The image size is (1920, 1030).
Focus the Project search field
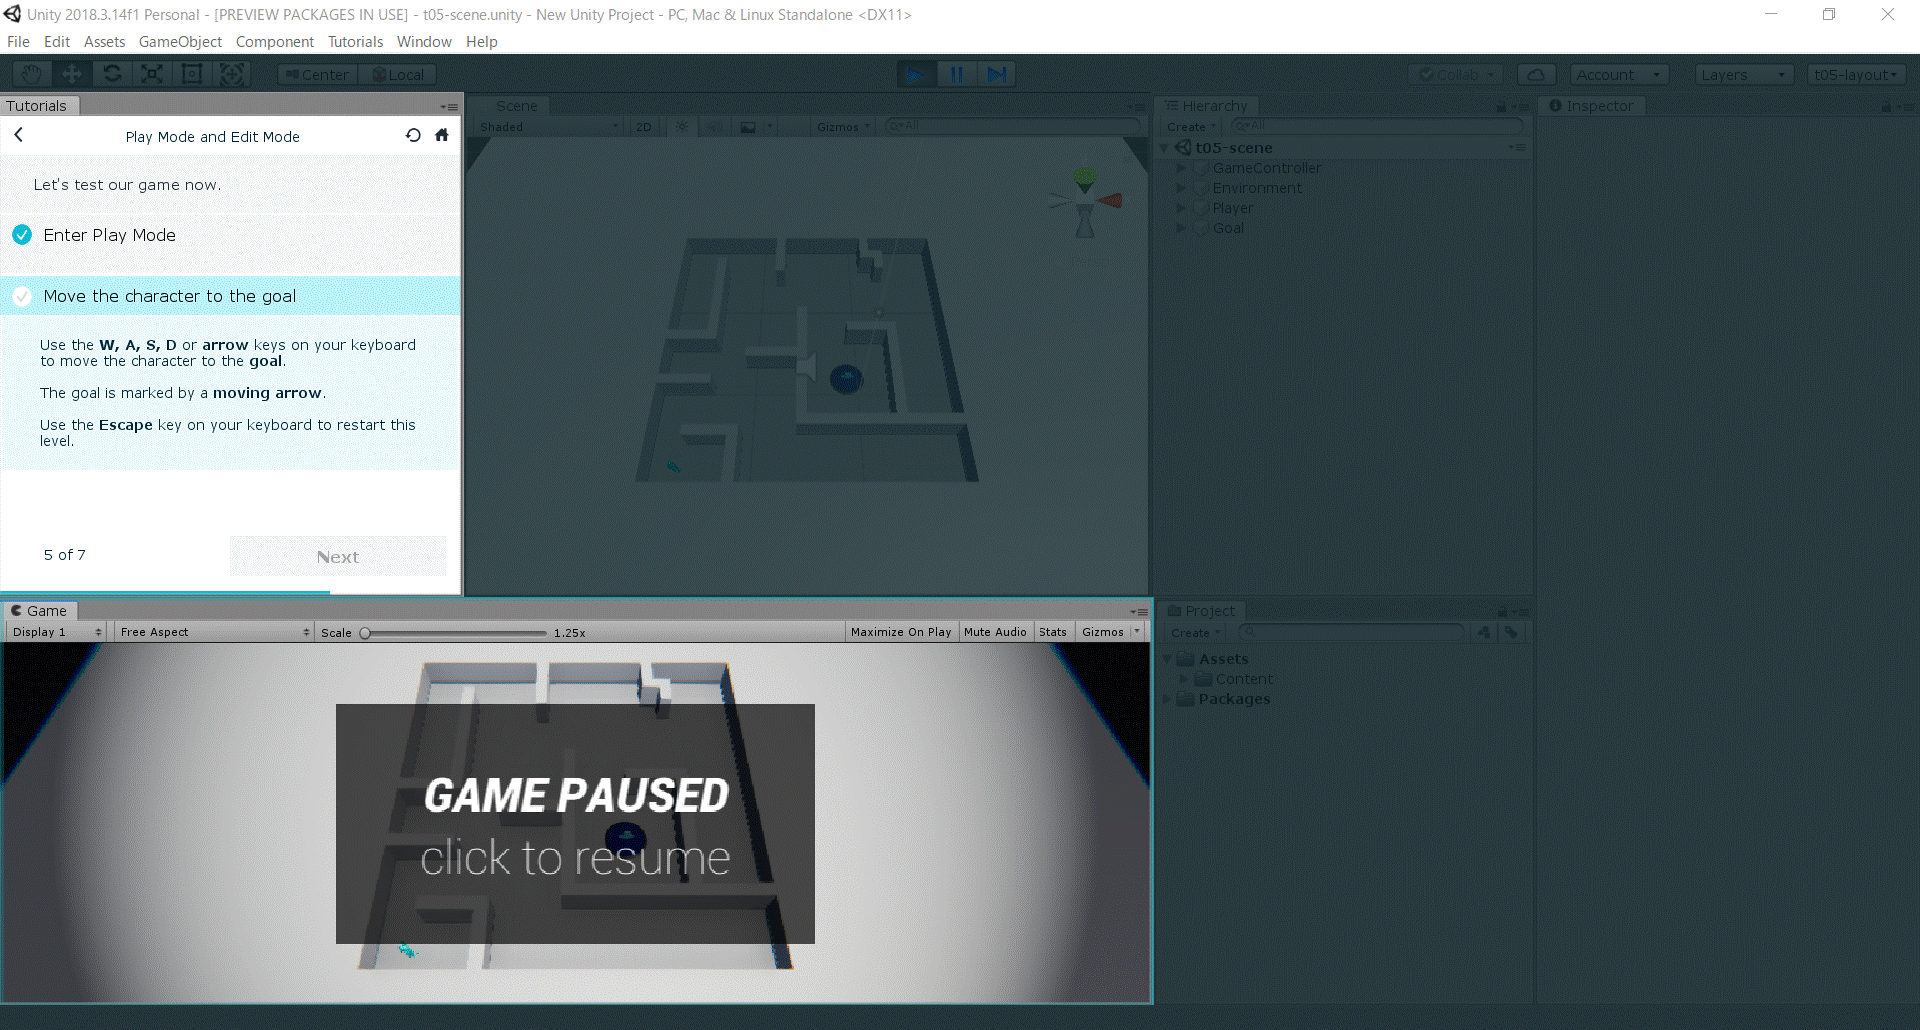[1351, 632]
